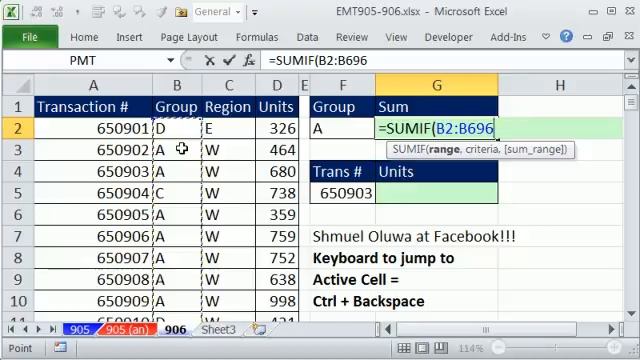This screenshot has height=360, width=640.
Task: Confirm formula entry with checkmark icon
Action: (229, 61)
